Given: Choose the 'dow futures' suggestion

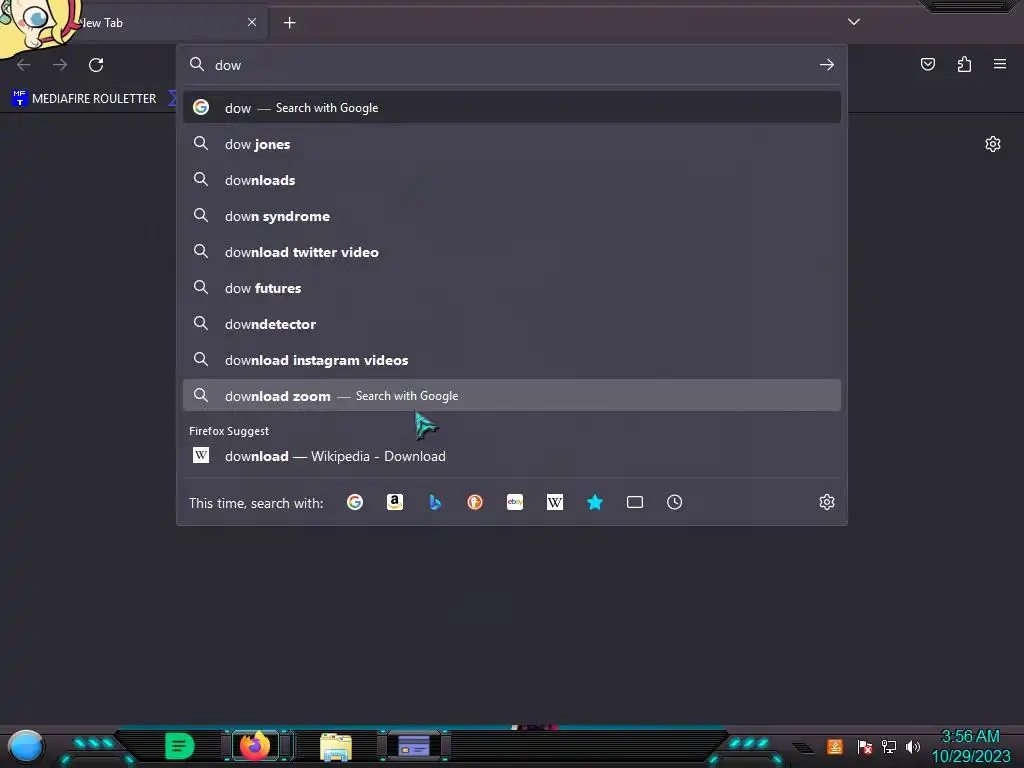Looking at the screenshot, I should pos(512,287).
